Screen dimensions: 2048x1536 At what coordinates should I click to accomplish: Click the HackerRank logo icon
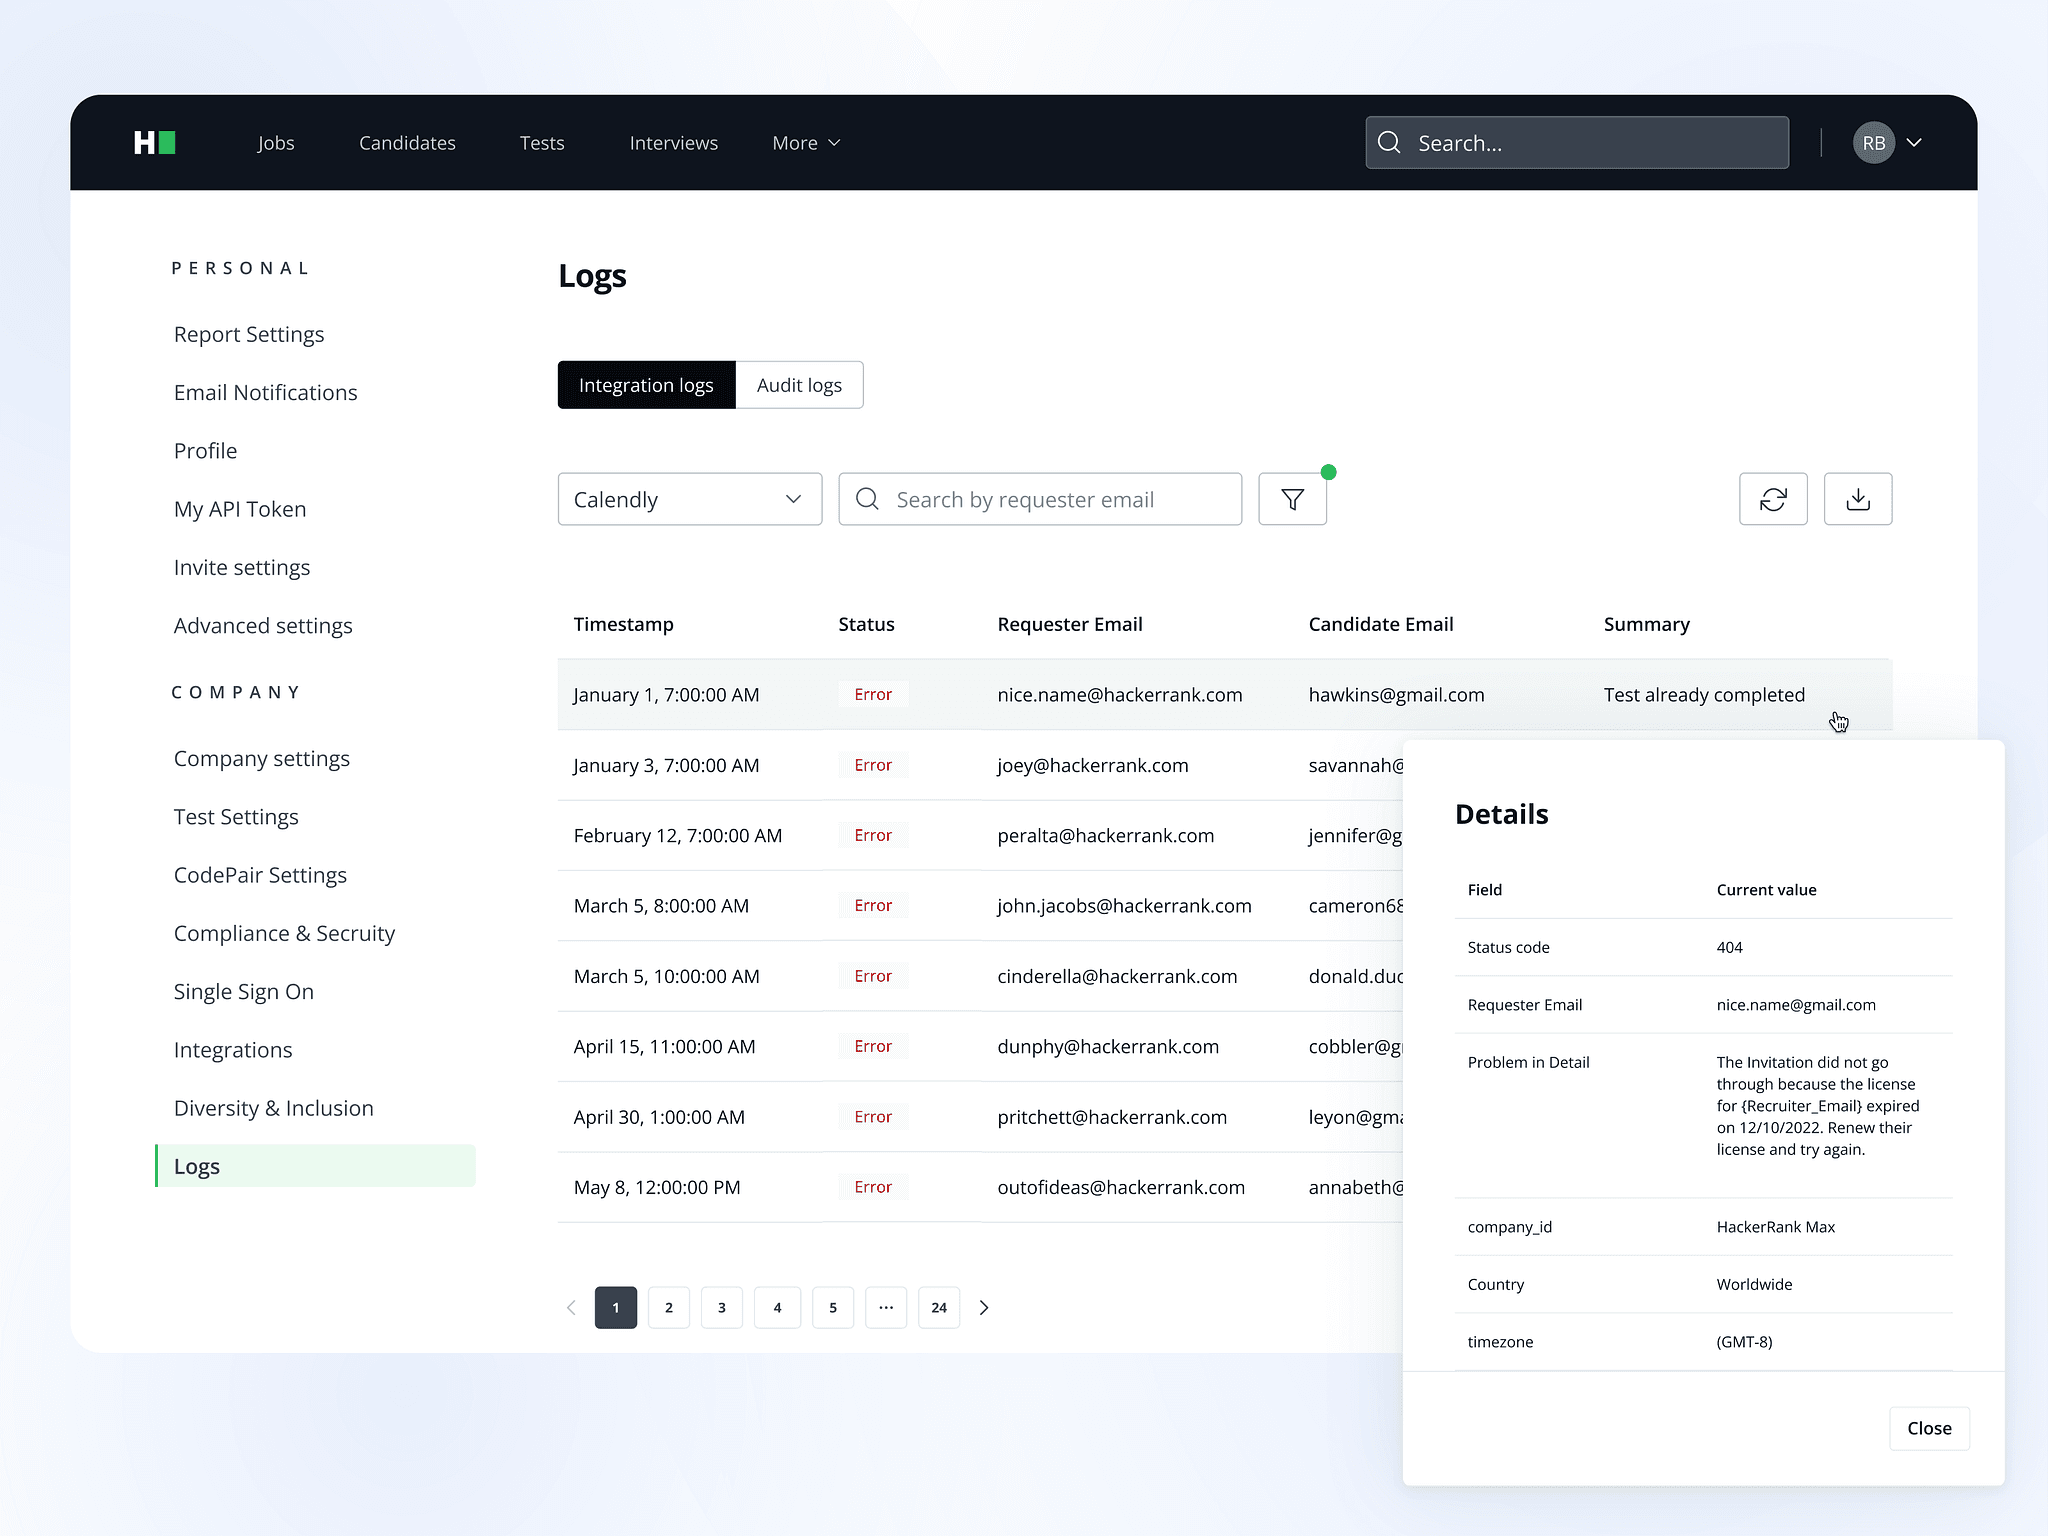pos(155,143)
